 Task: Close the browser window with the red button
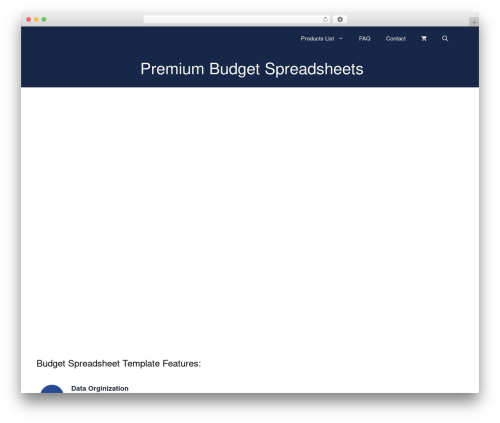click(x=29, y=20)
